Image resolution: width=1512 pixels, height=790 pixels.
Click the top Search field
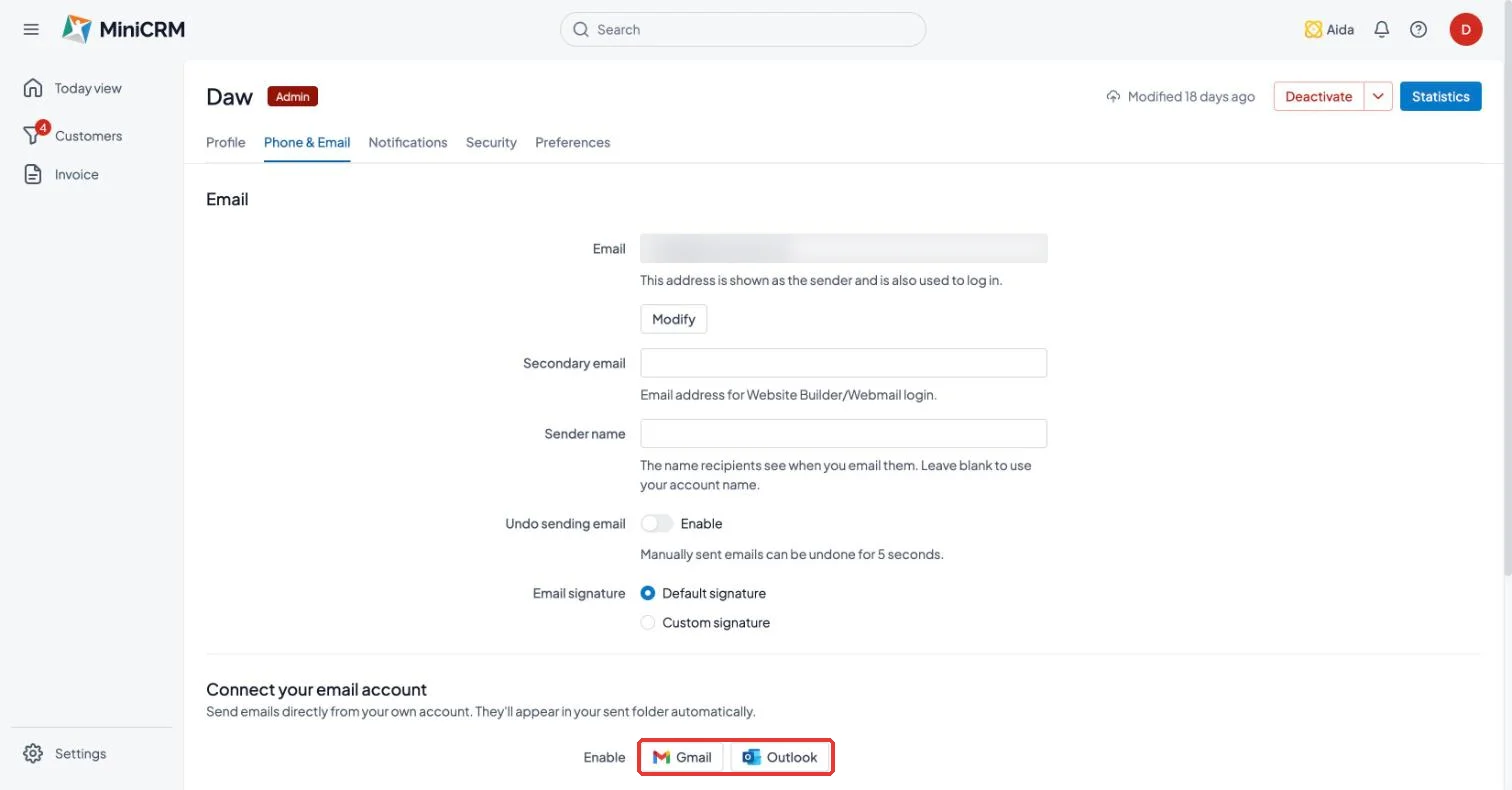click(743, 29)
